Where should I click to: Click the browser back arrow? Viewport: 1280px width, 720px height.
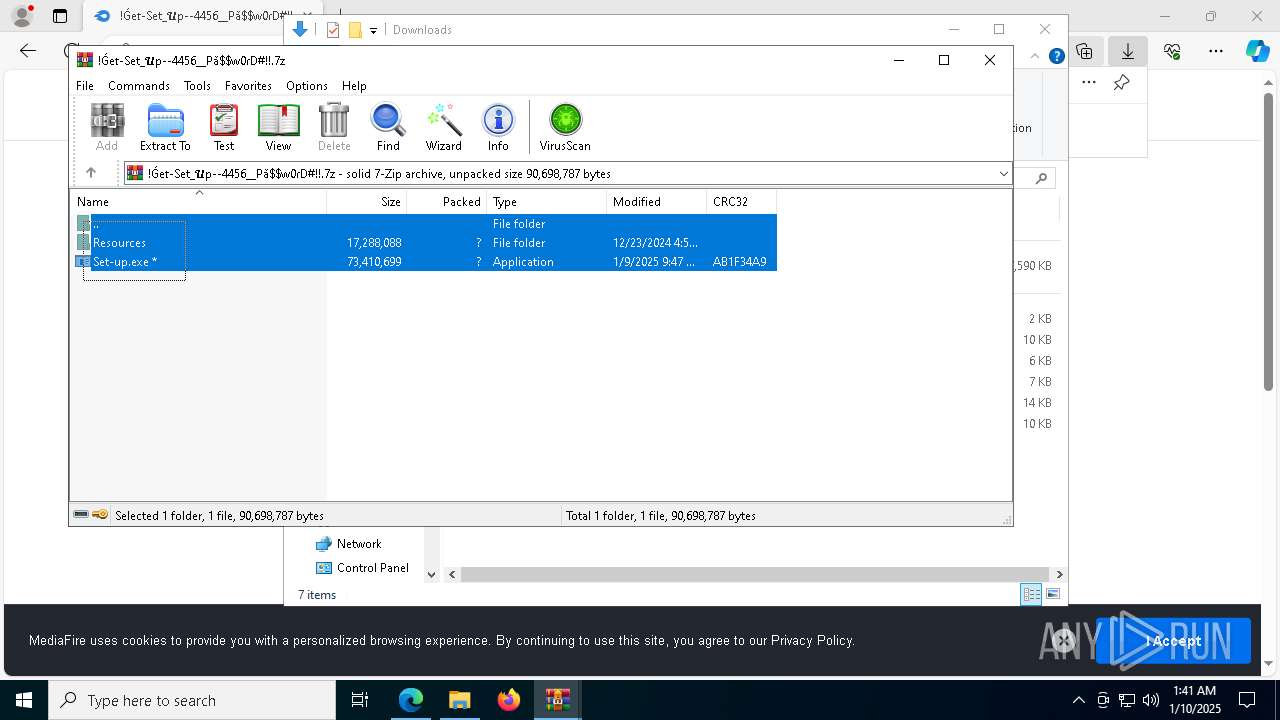click(28, 51)
